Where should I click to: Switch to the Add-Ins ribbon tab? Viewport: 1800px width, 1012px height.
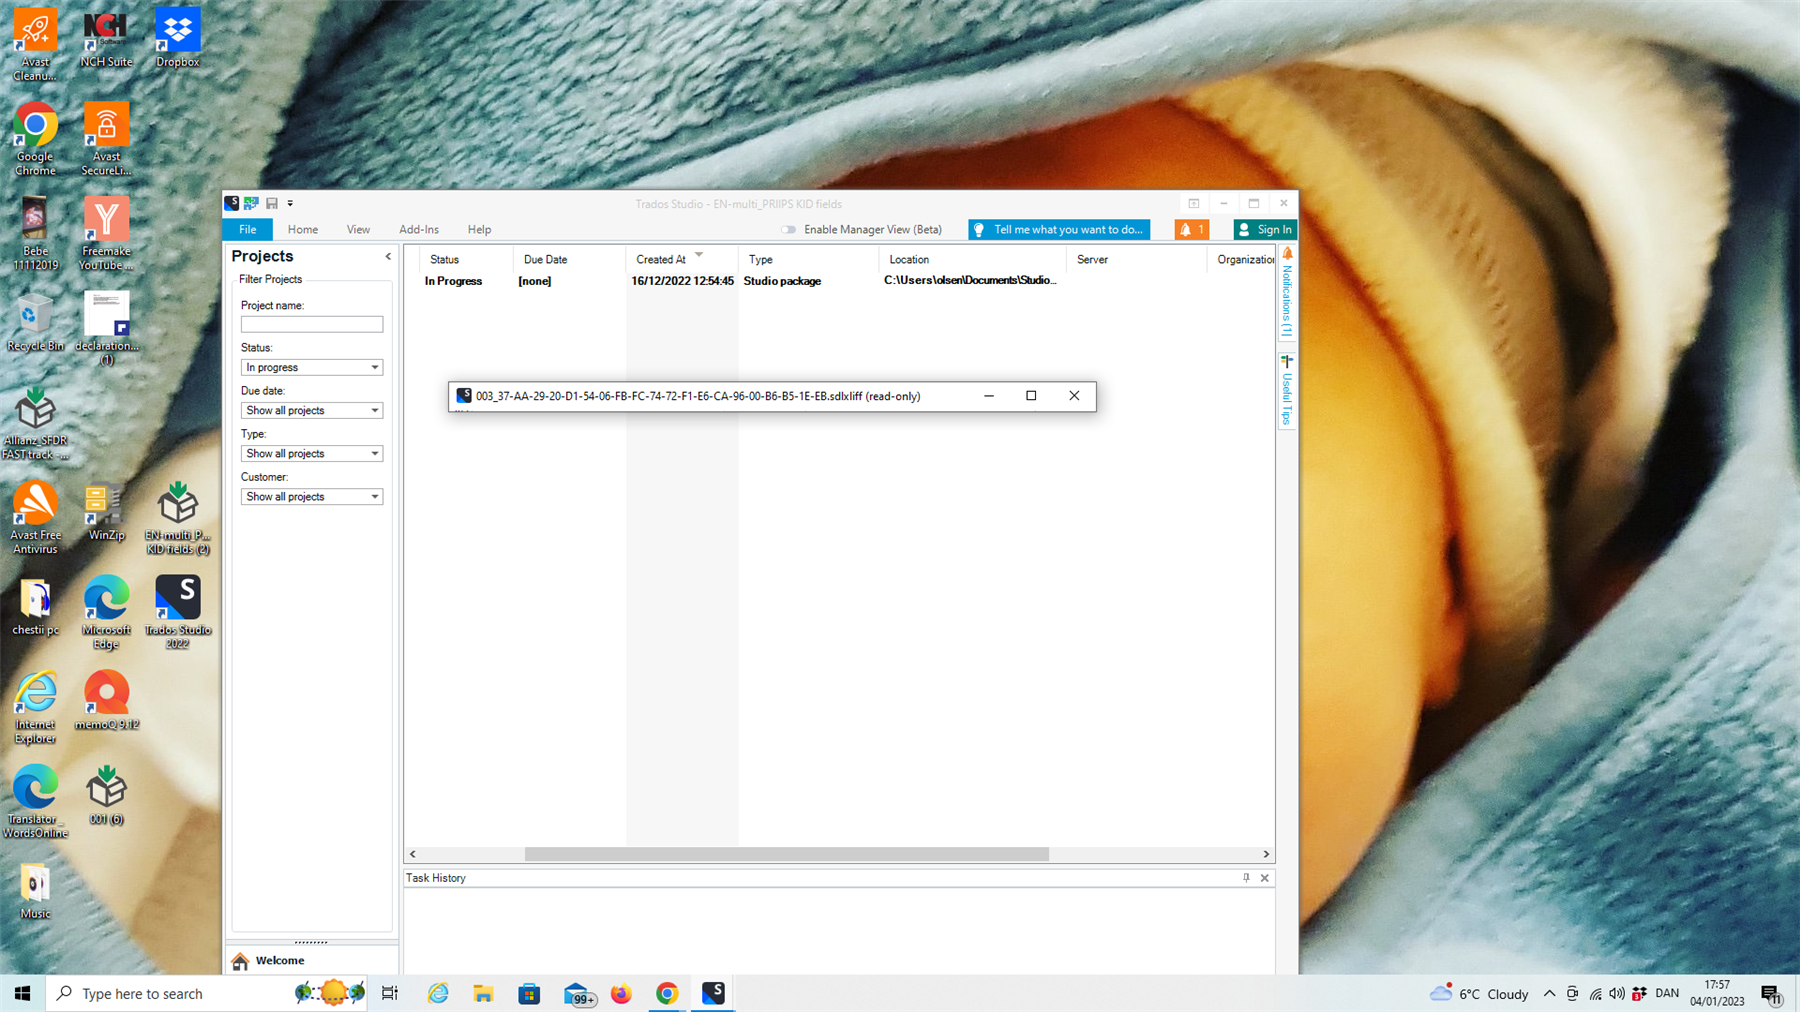tap(419, 229)
